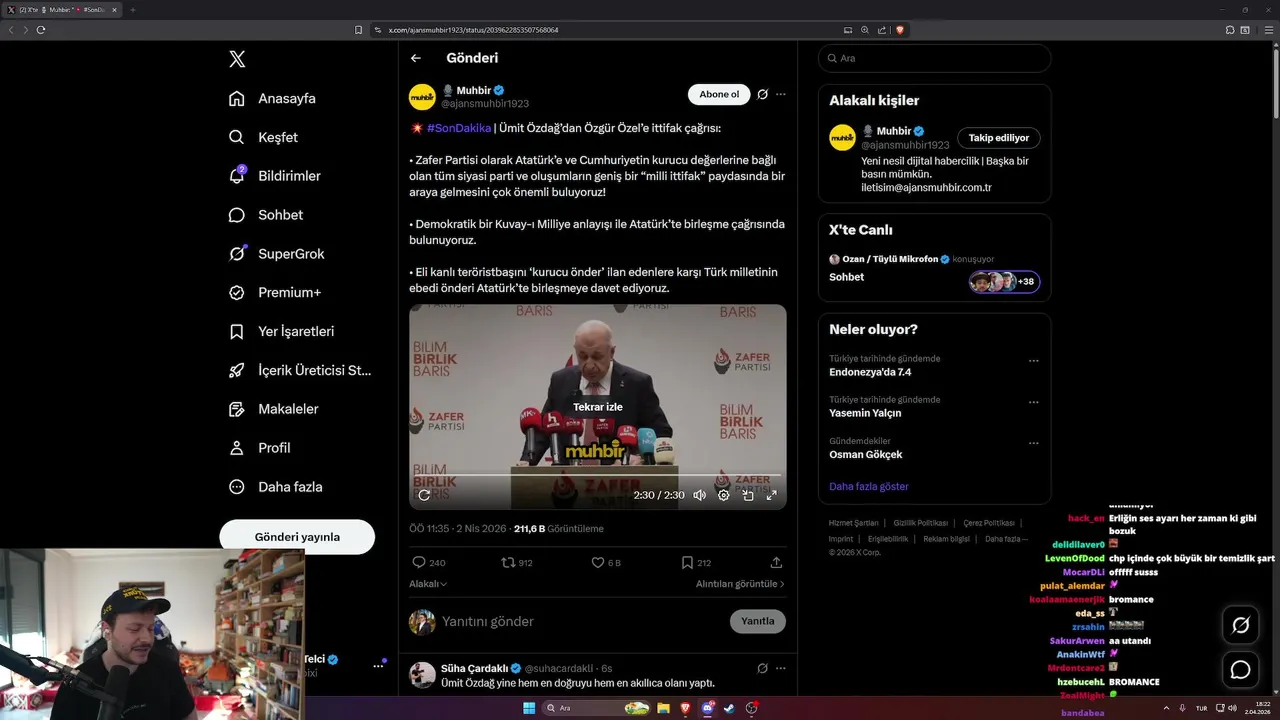Click Gönderi yayınla button
This screenshot has height=720, width=1280.
(x=297, y=537)
